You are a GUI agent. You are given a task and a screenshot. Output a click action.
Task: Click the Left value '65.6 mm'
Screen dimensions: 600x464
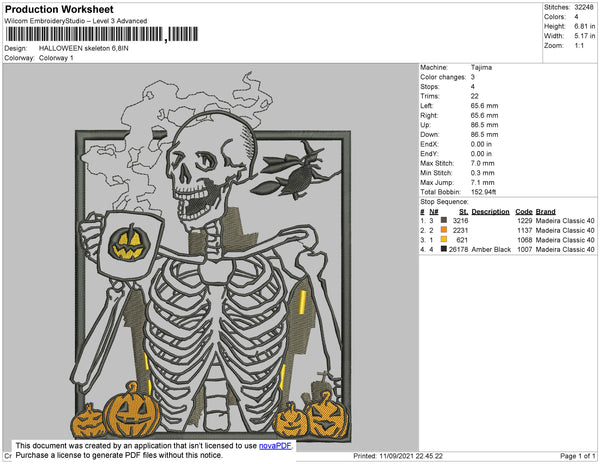pos(484,106)
